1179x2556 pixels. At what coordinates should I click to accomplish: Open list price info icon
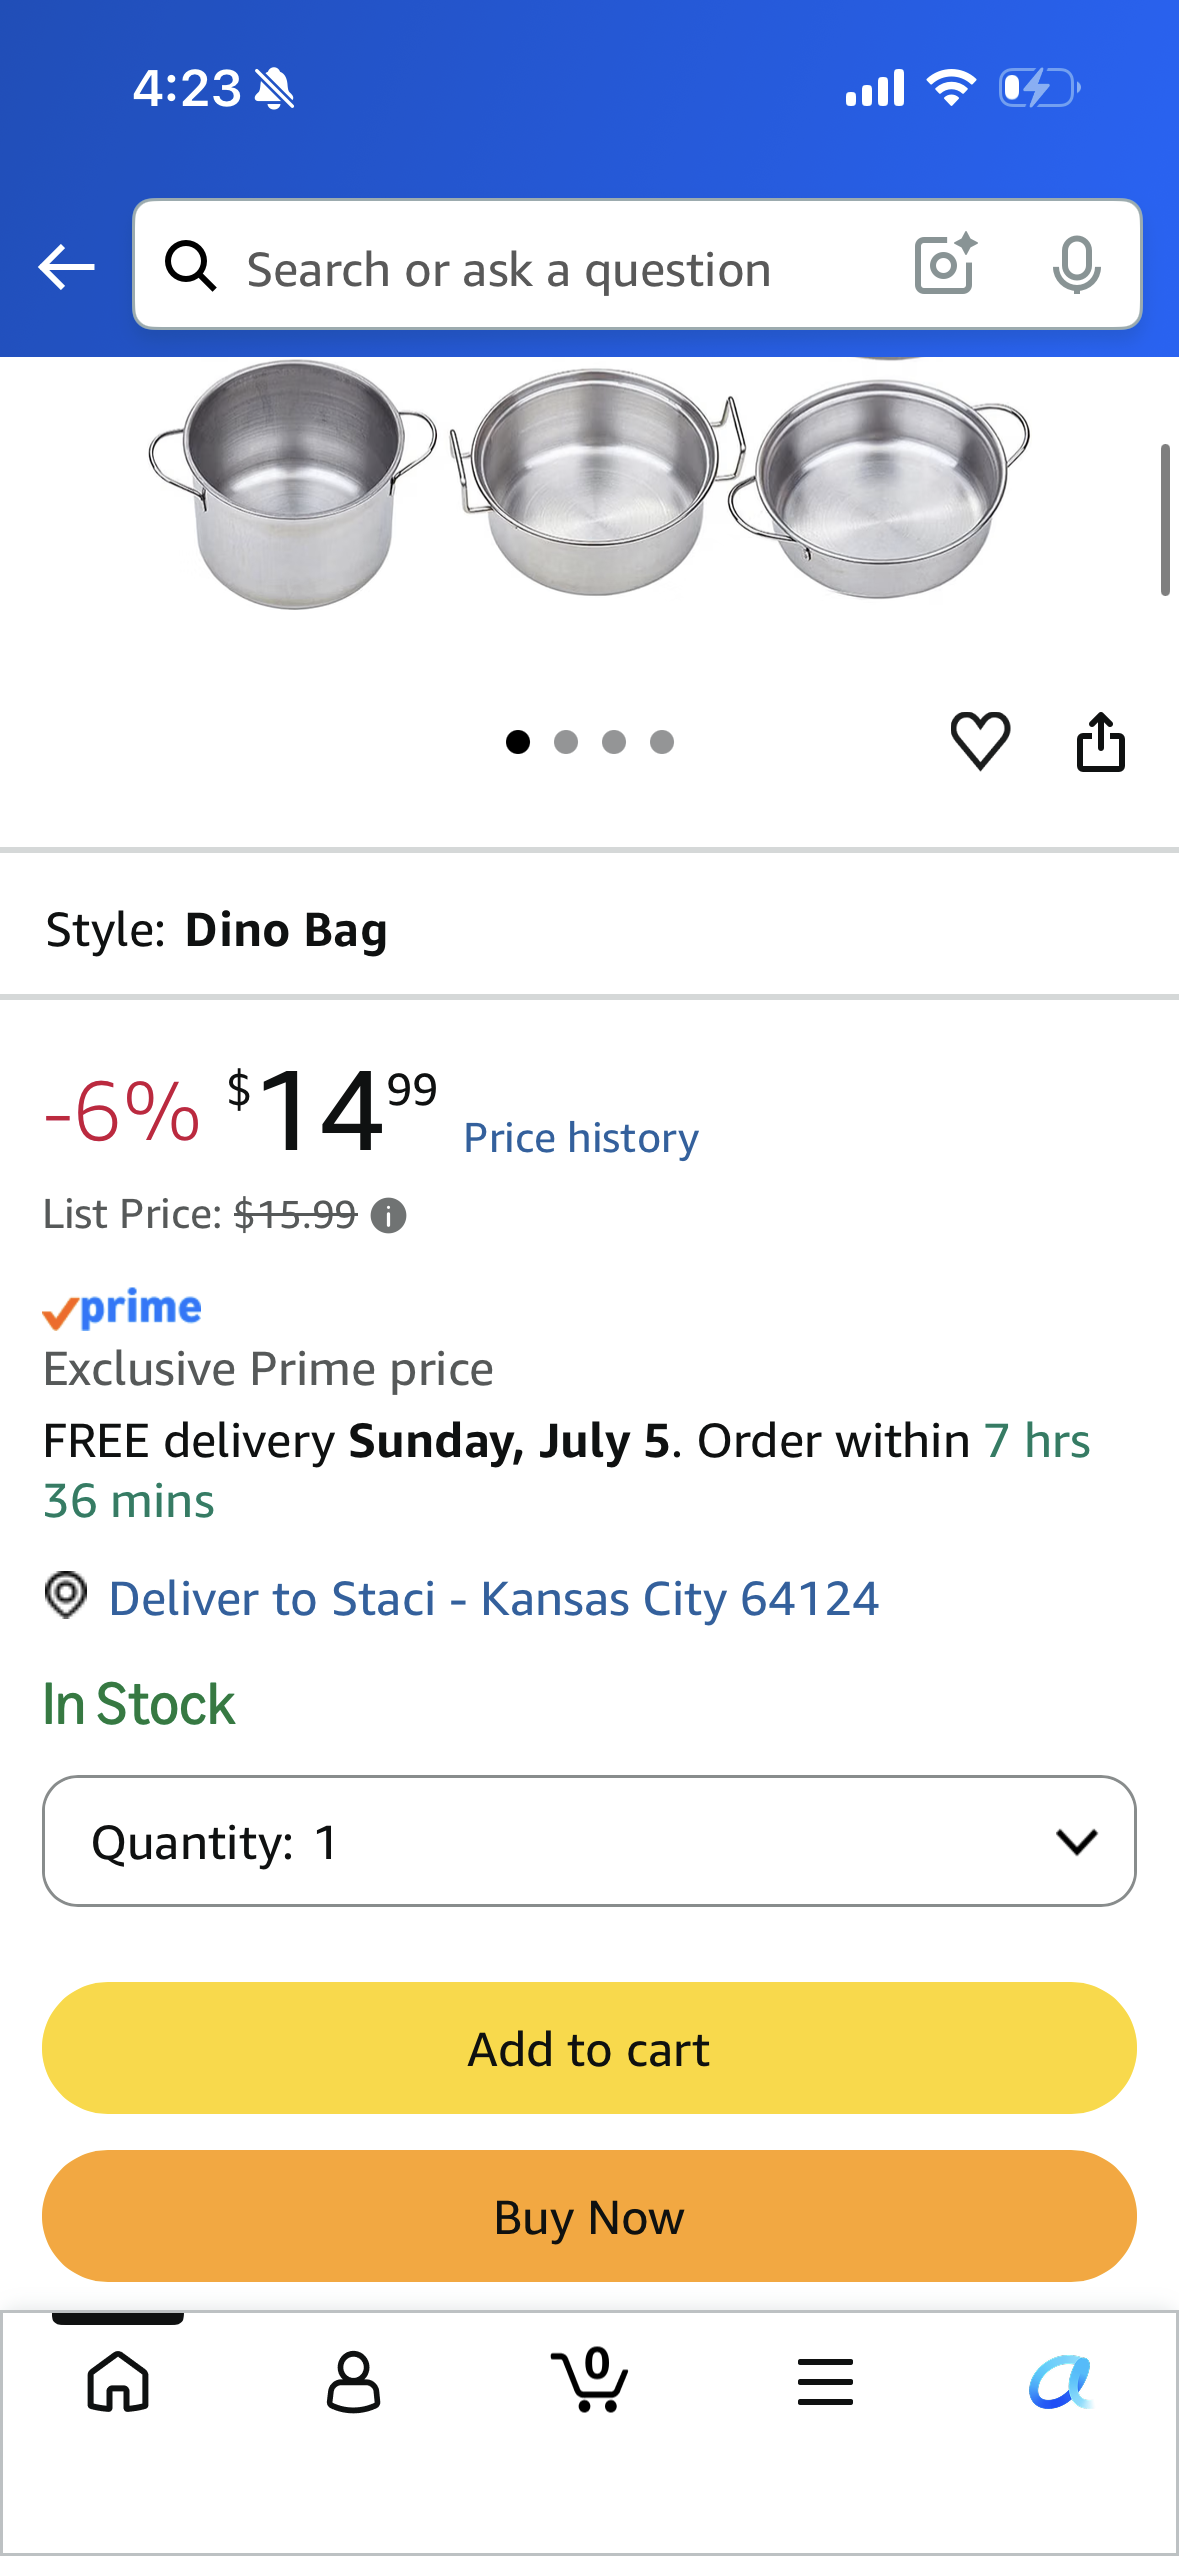click(x=388, y=1216)
